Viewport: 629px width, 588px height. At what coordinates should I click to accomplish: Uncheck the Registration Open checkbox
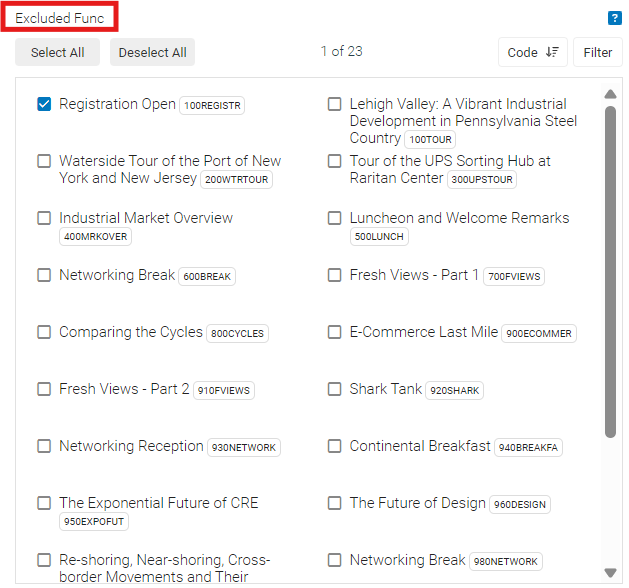click(44, 104)
